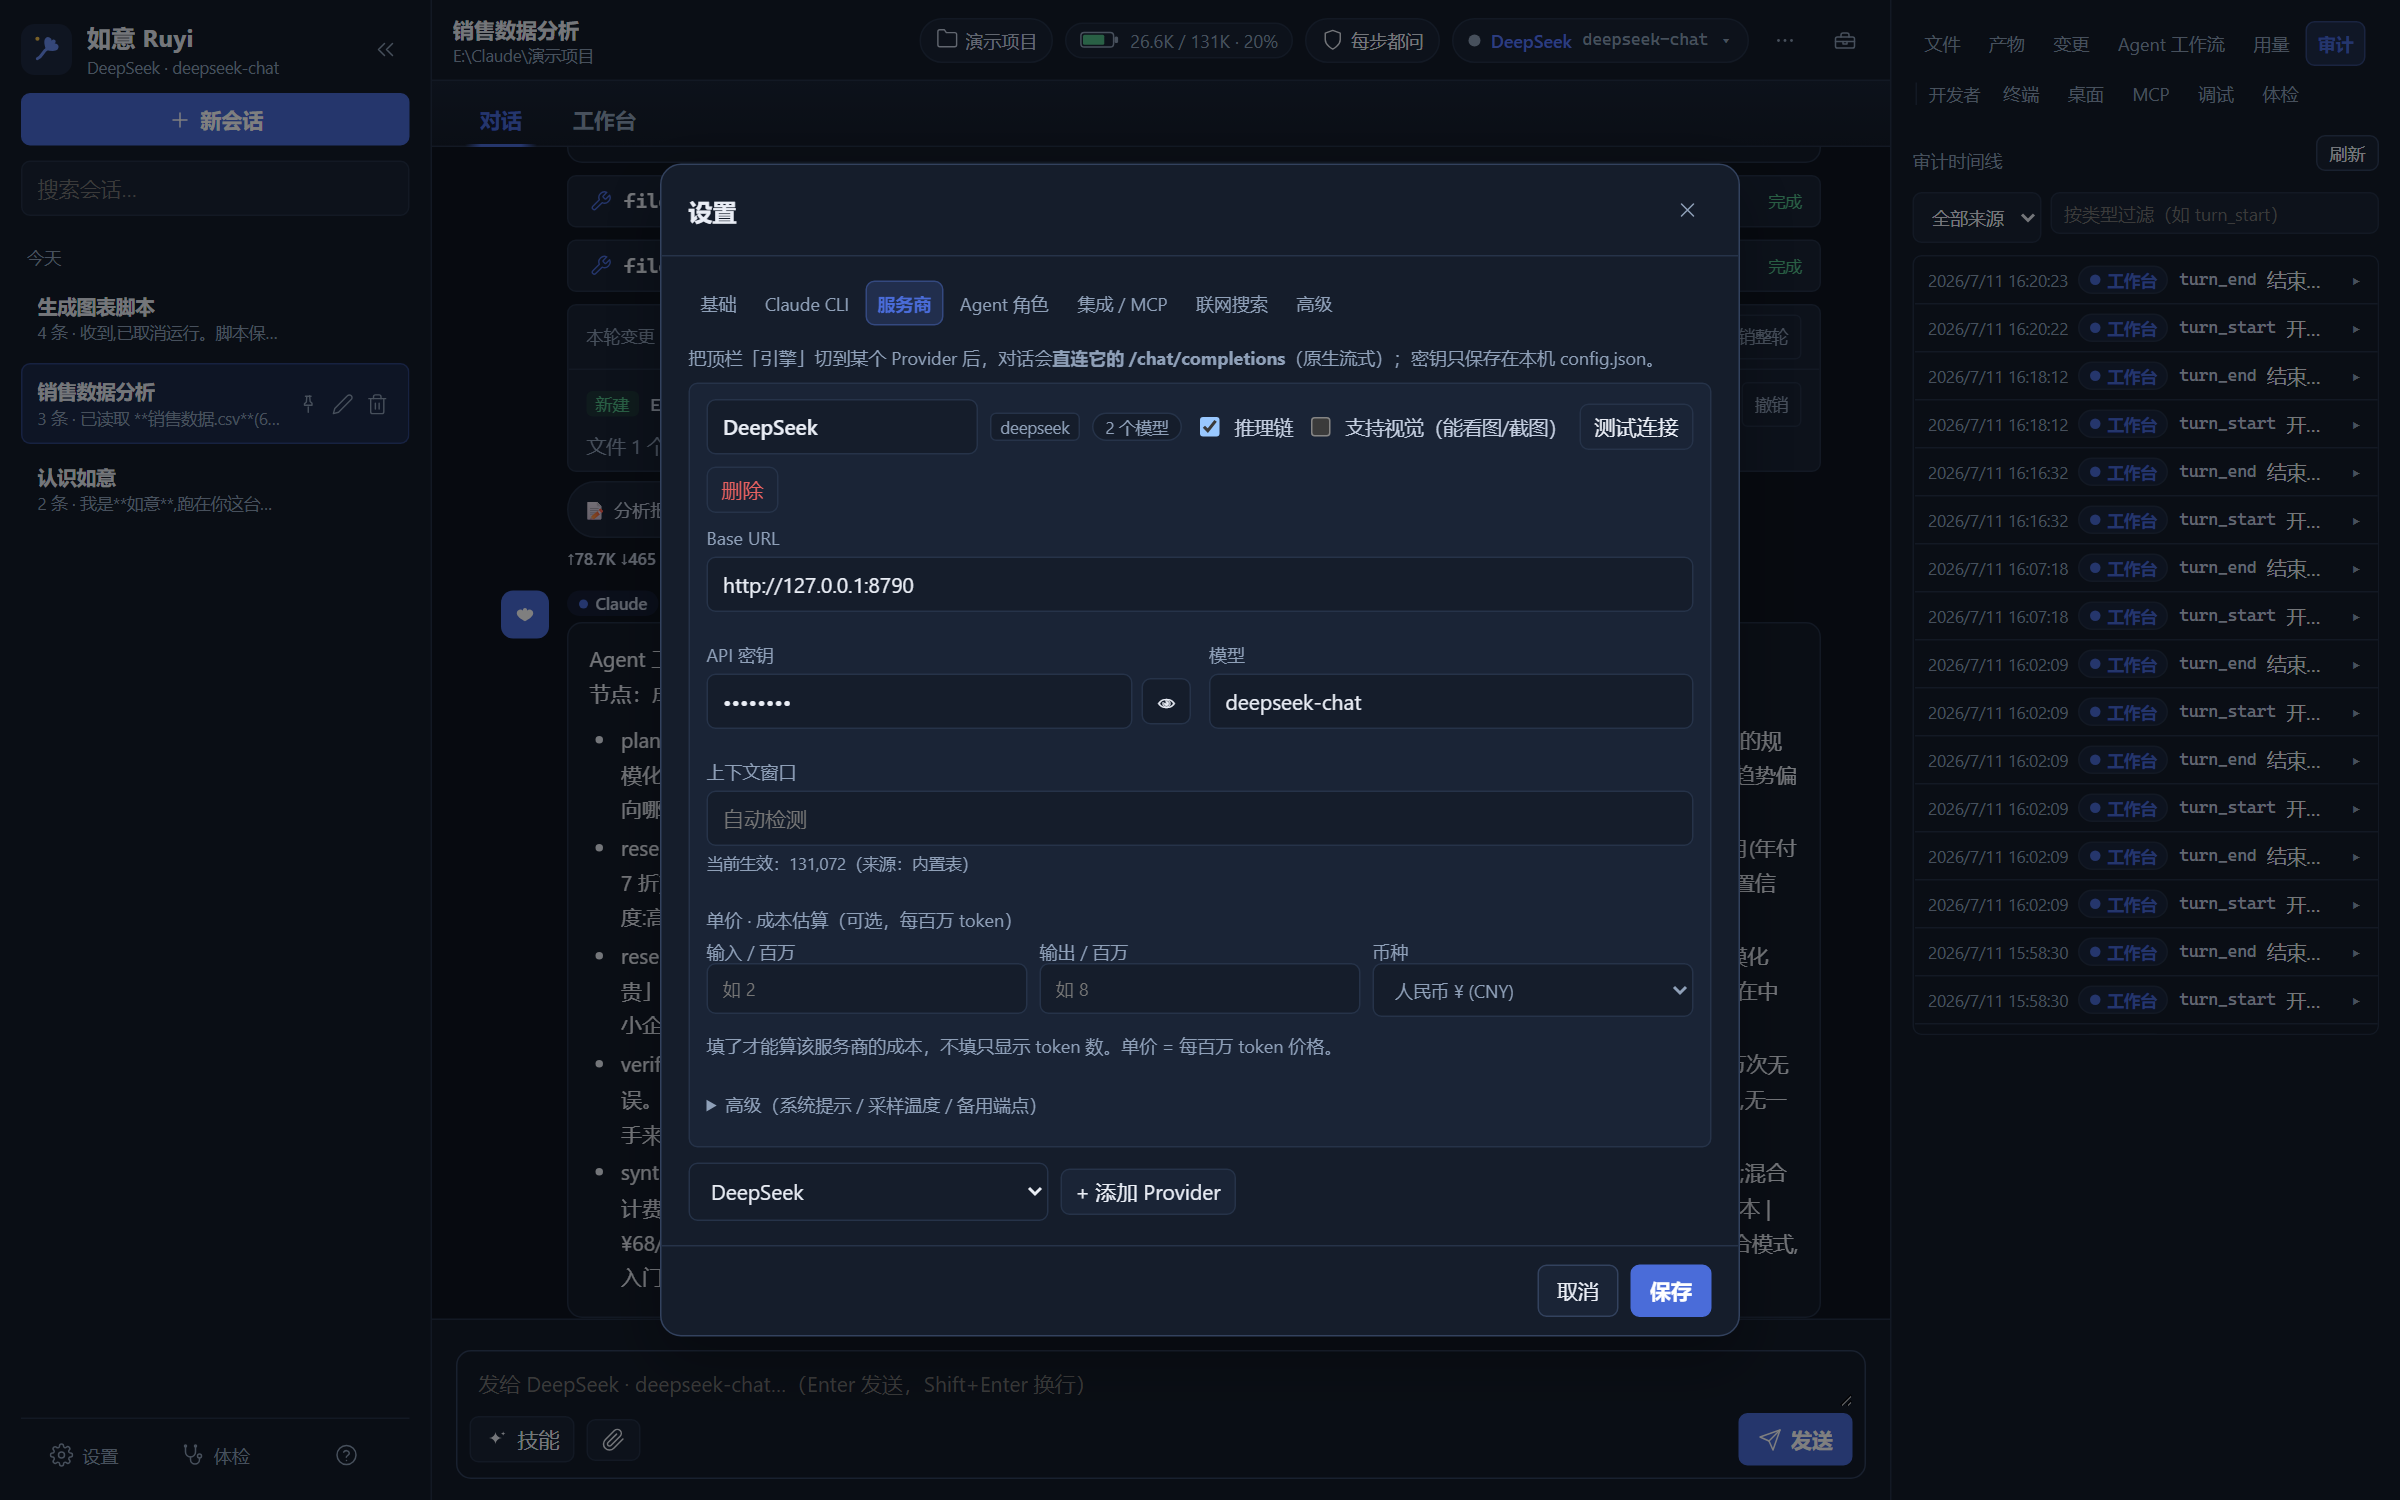The height and width of the screenshot is (1500, 2400).
Task: Open the three-dots more menu in top bar
Action: (x=1785, y=41)
